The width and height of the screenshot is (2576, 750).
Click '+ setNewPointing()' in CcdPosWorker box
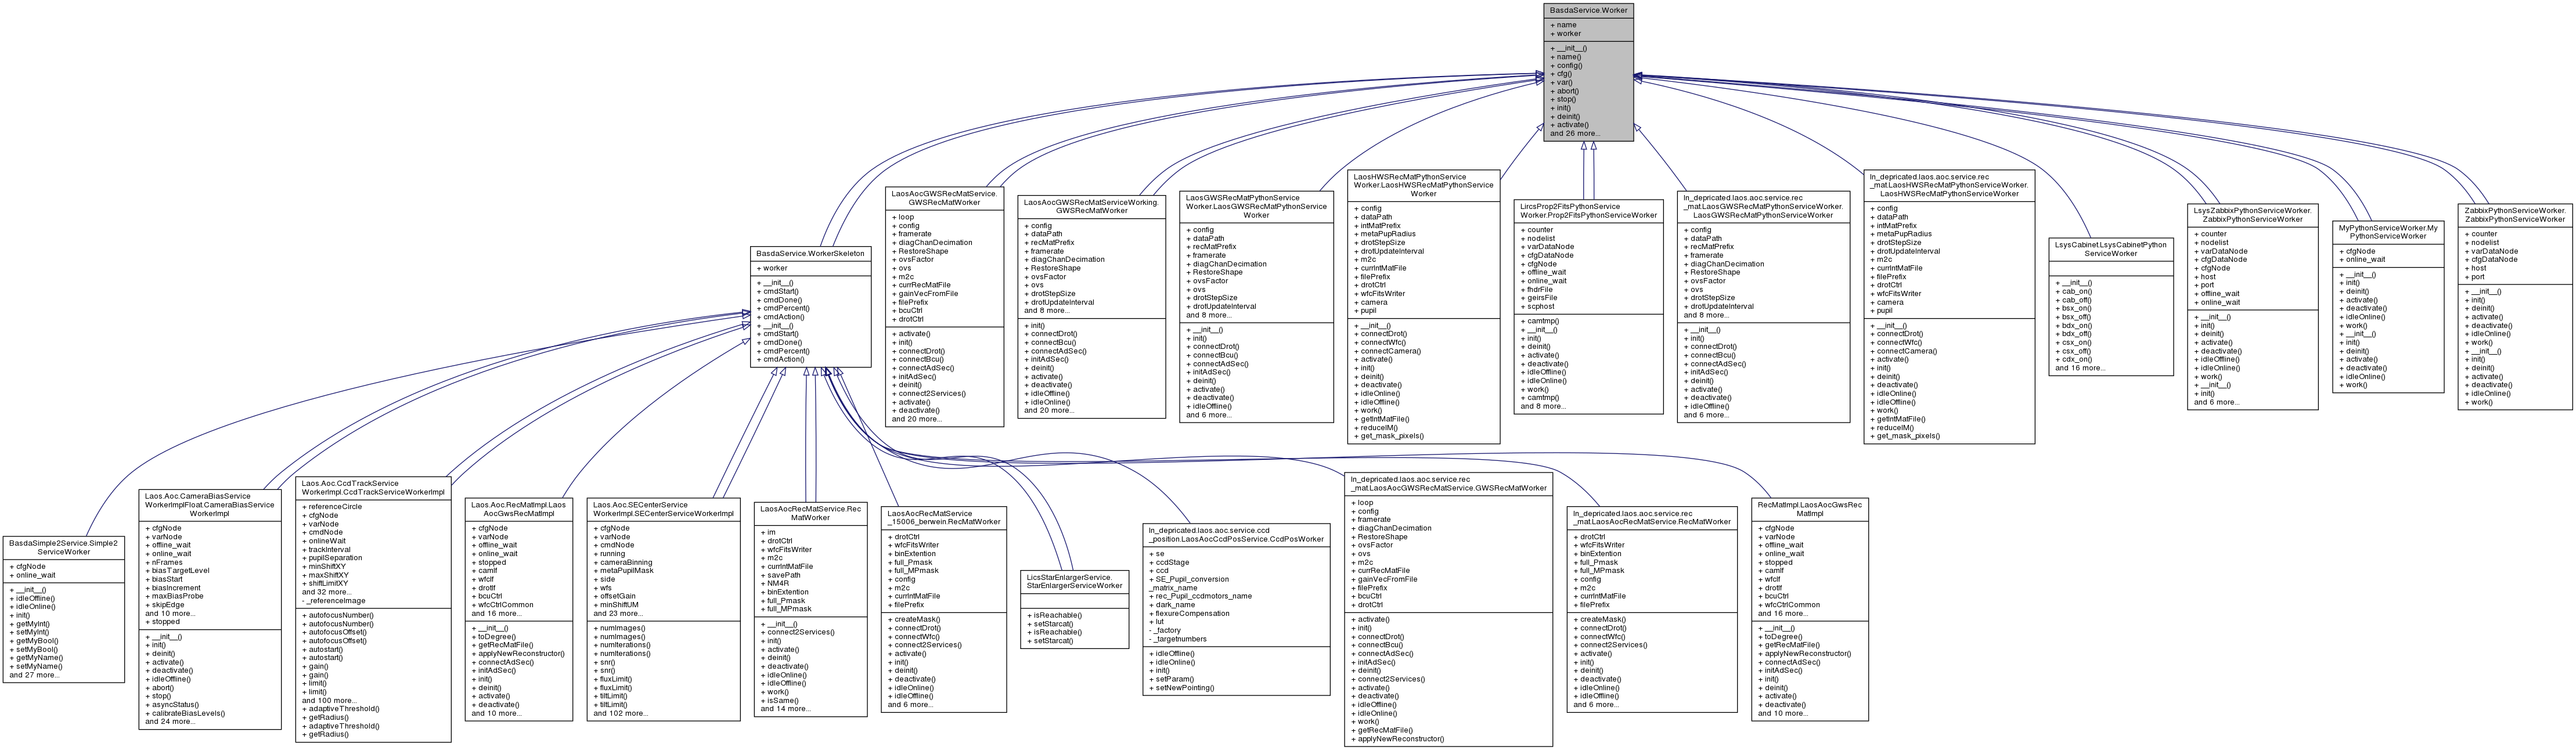(1182, 687)
